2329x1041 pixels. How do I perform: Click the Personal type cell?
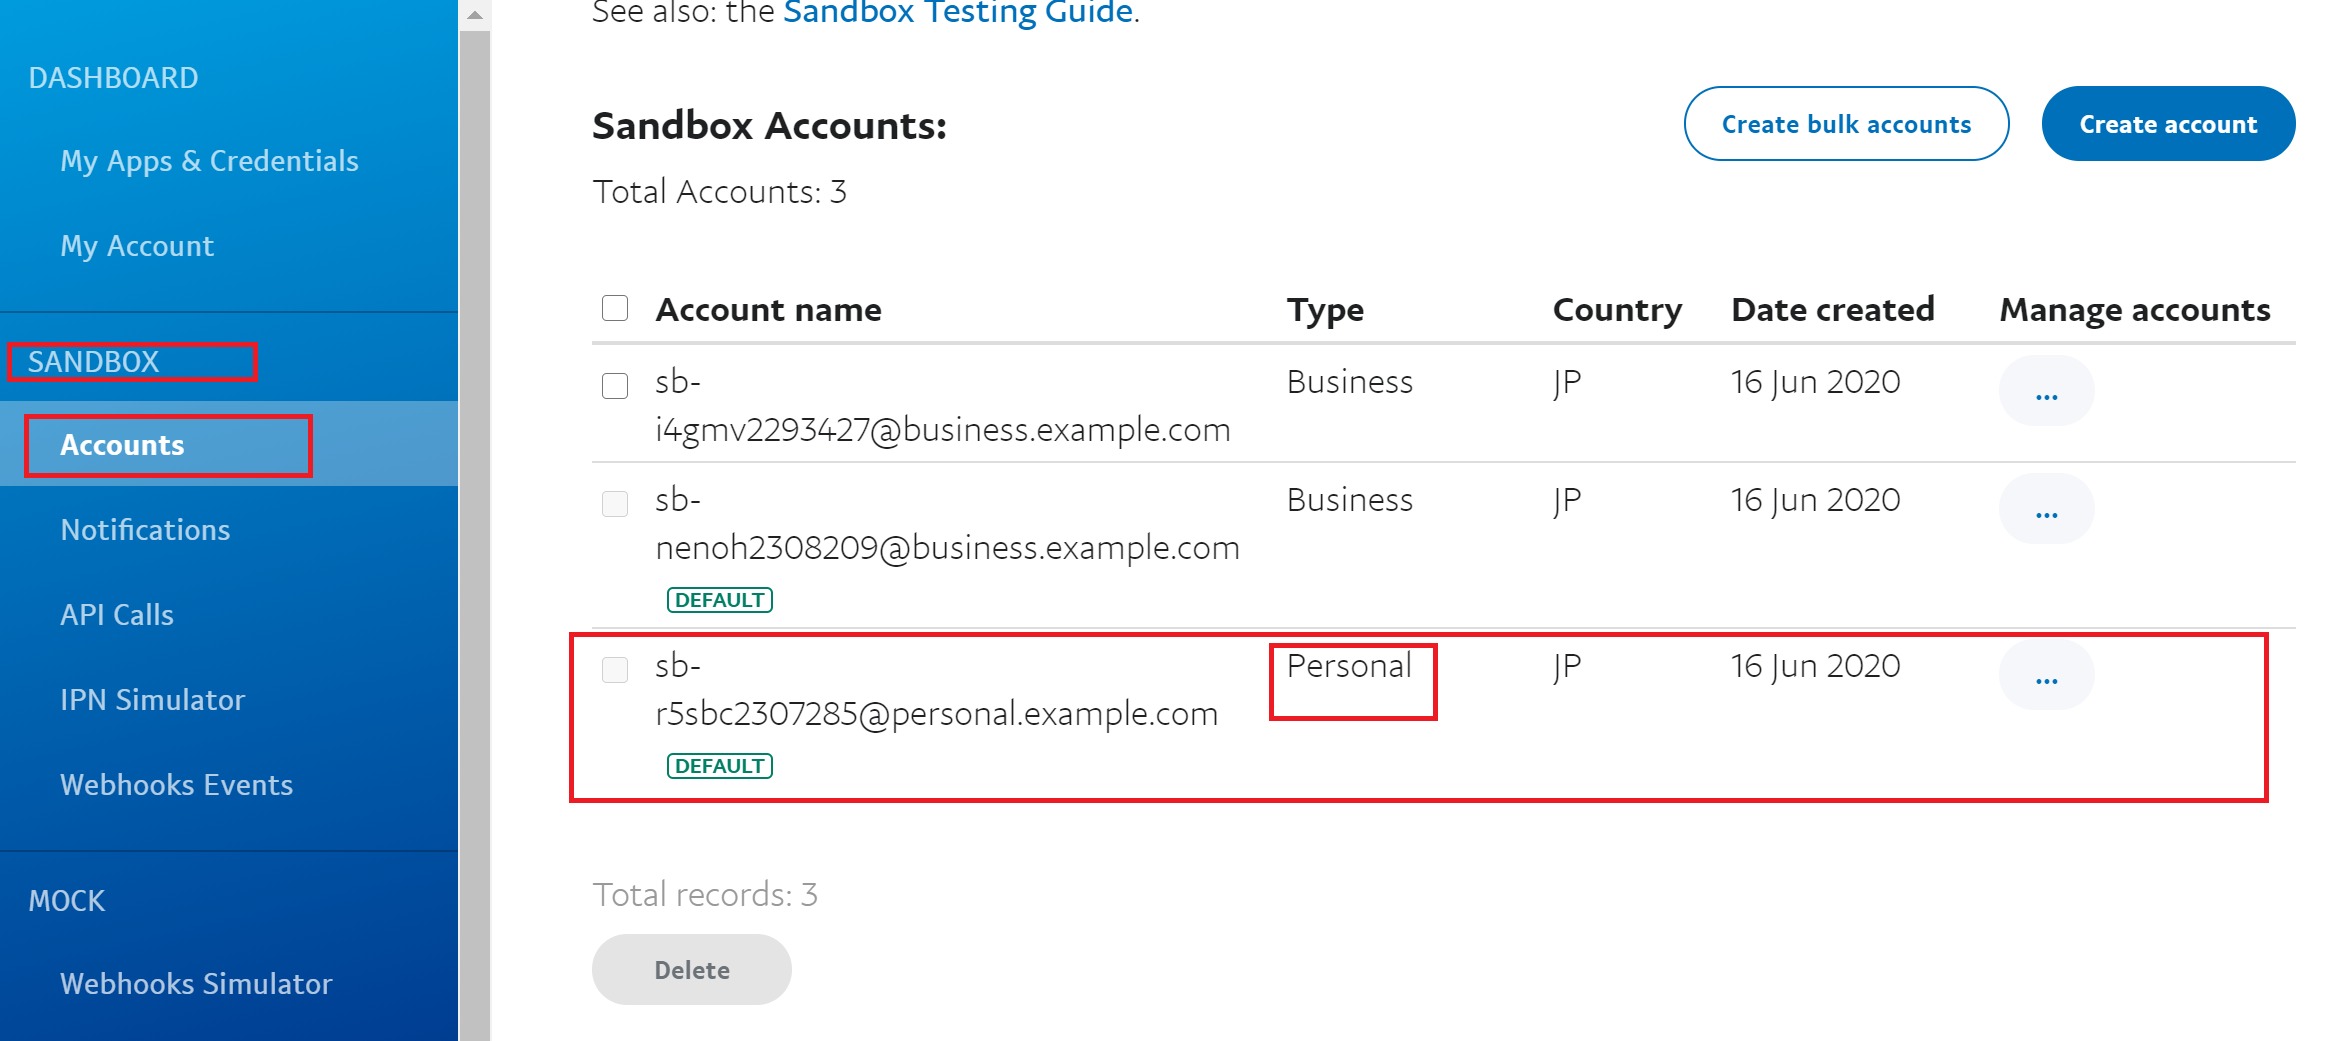tap(1349, 666)
